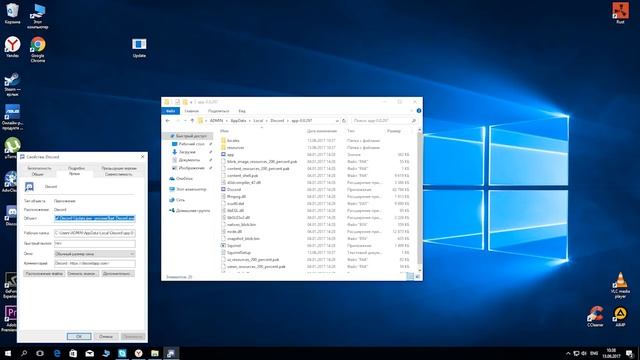Click the Сменить значок button
The width and height of the screenshot is (640, 360).
82,273
